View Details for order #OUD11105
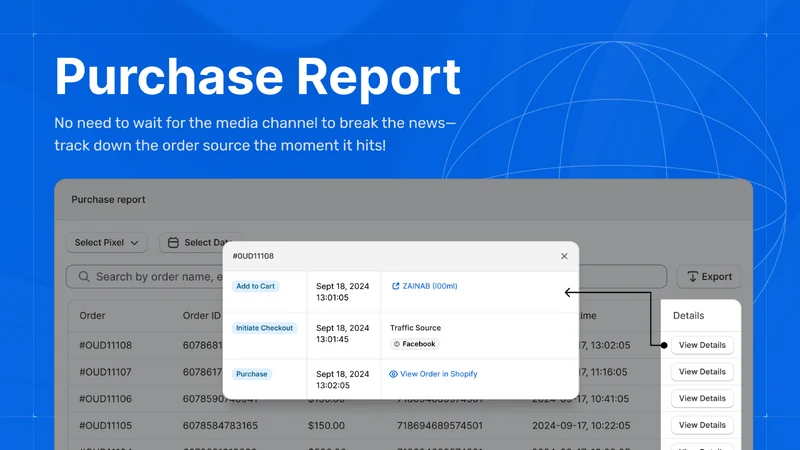The height and width of the screenshot is (450, 800). (x=702, y=424)
